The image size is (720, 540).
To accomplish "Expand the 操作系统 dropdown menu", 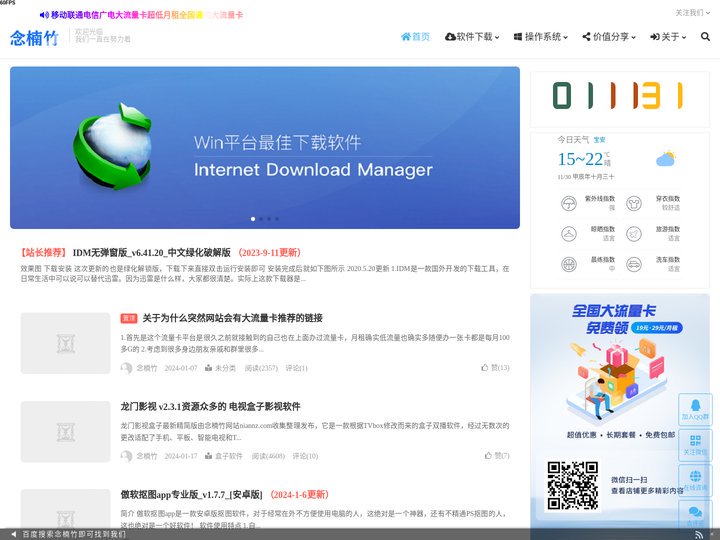I will click(x=541, y=37).
